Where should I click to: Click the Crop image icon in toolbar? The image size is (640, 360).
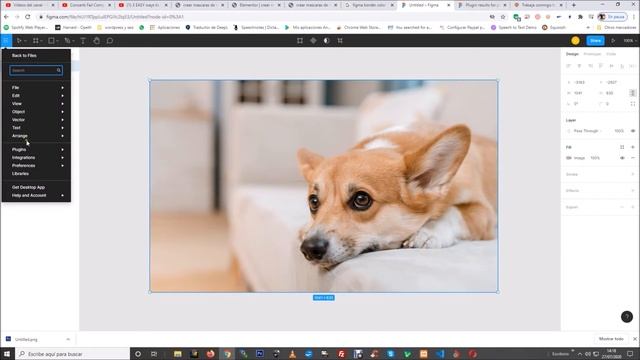click(x=300, y=40)
